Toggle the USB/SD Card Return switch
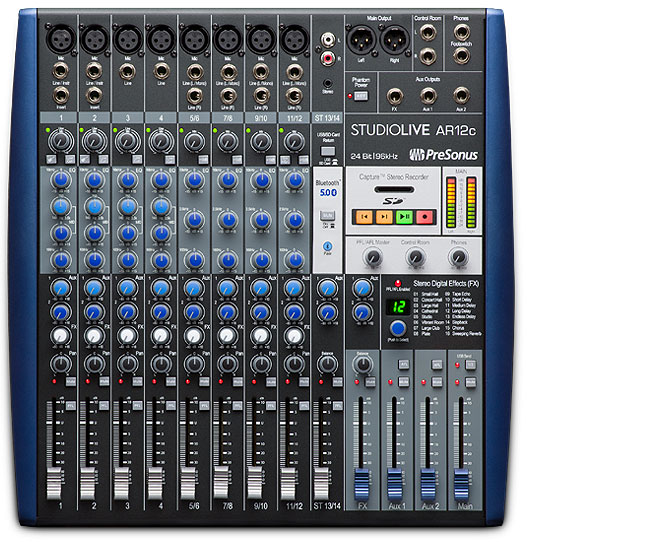 (x=327, y=150)
